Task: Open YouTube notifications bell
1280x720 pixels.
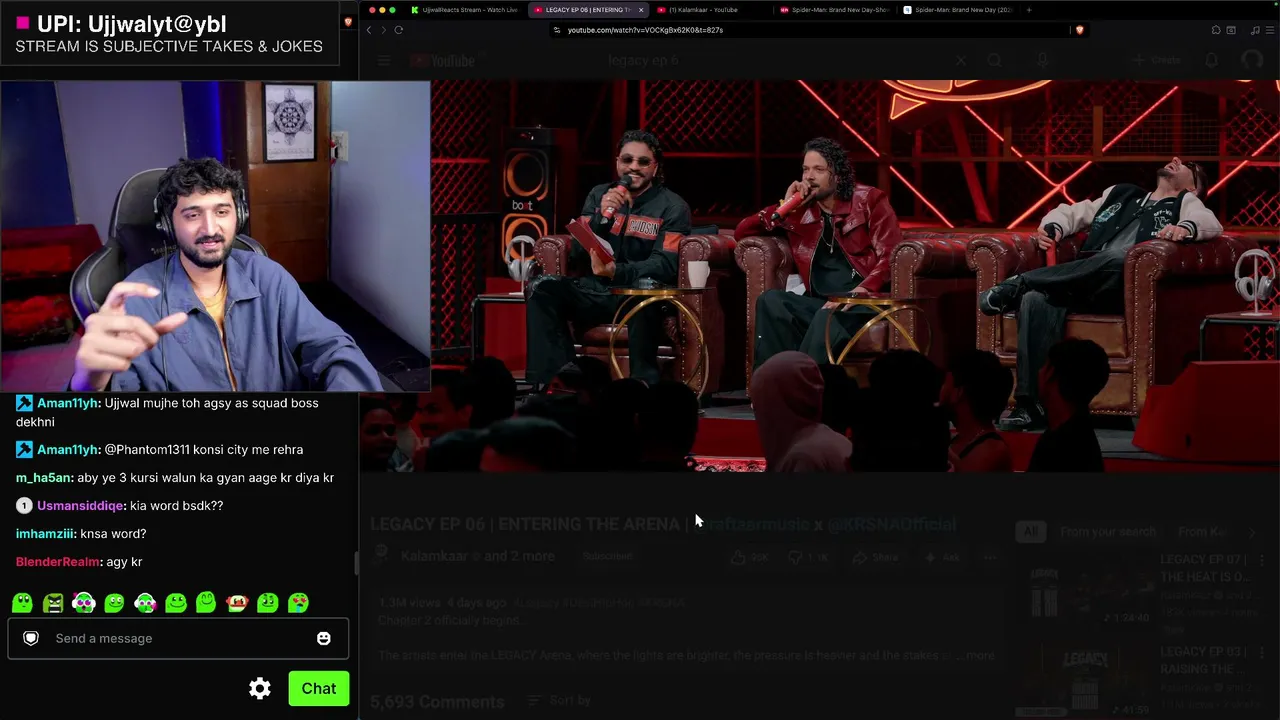Action: click(x=1212, y=61)
